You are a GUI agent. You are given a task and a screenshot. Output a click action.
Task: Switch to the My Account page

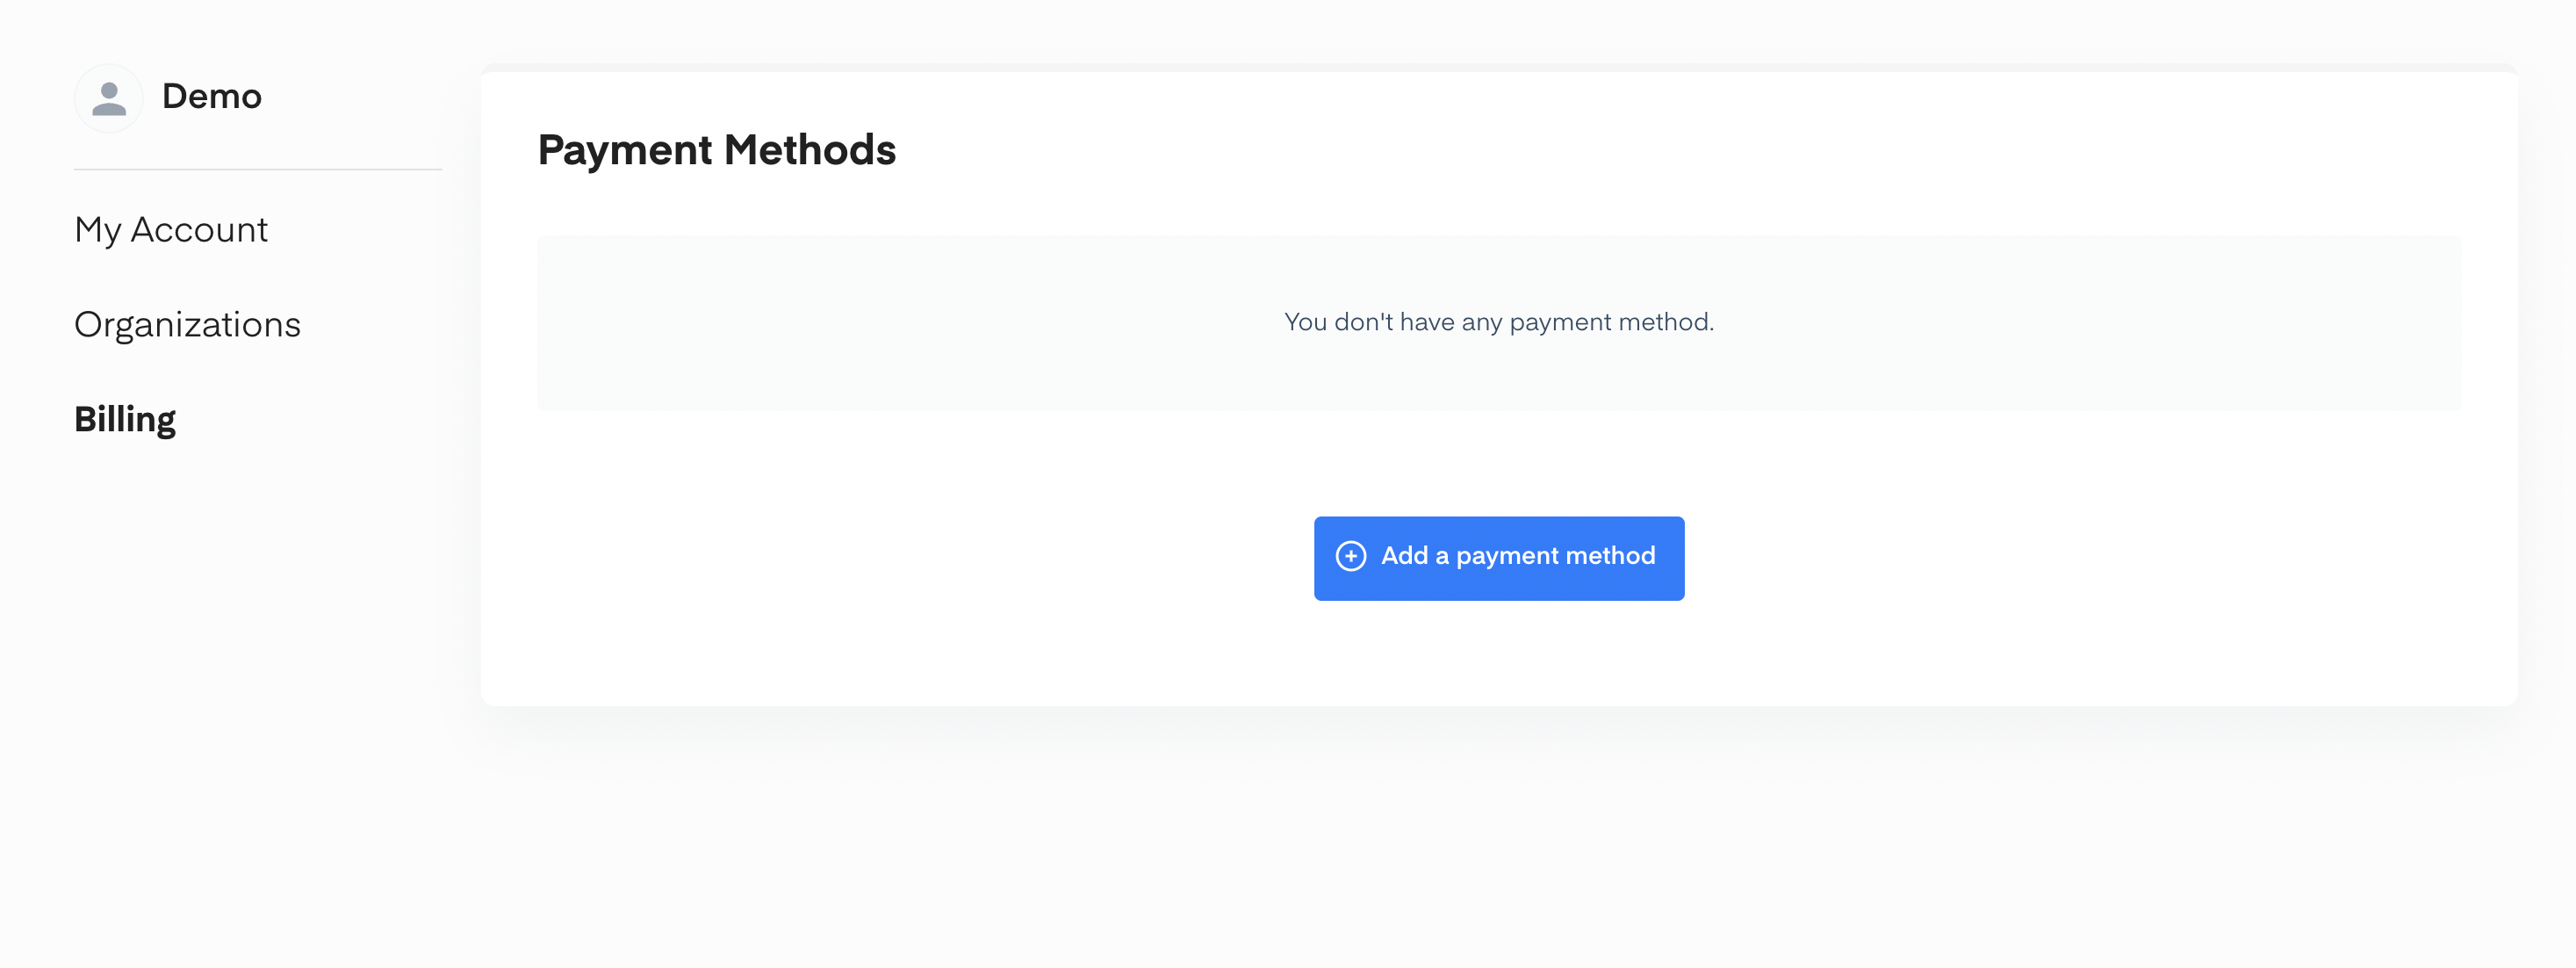[x=171, y=230]
